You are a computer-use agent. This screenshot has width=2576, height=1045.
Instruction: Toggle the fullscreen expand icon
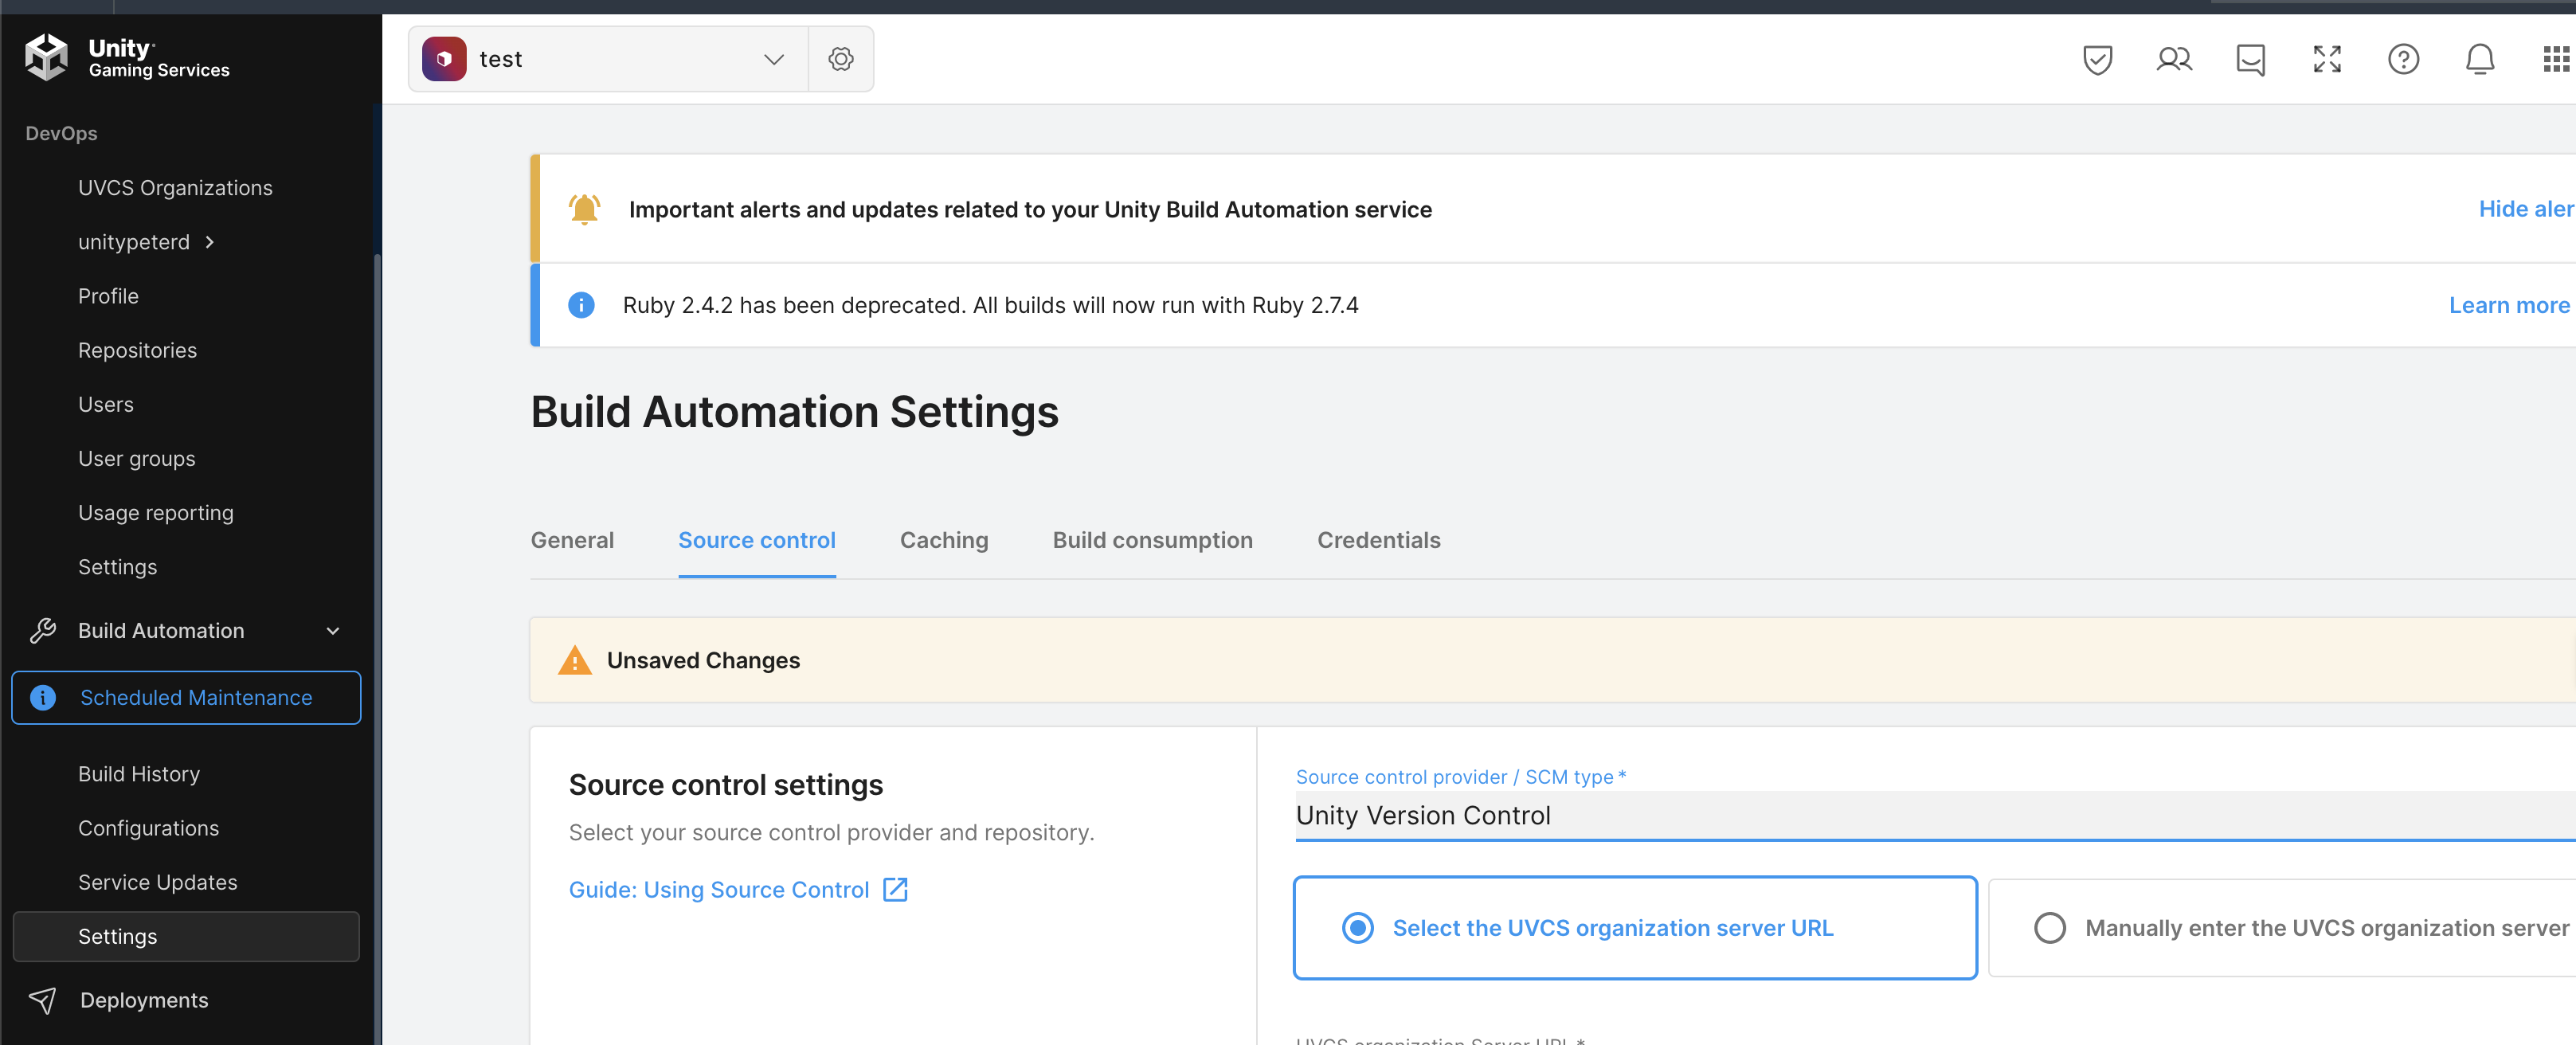click(x=2326, y=59)
